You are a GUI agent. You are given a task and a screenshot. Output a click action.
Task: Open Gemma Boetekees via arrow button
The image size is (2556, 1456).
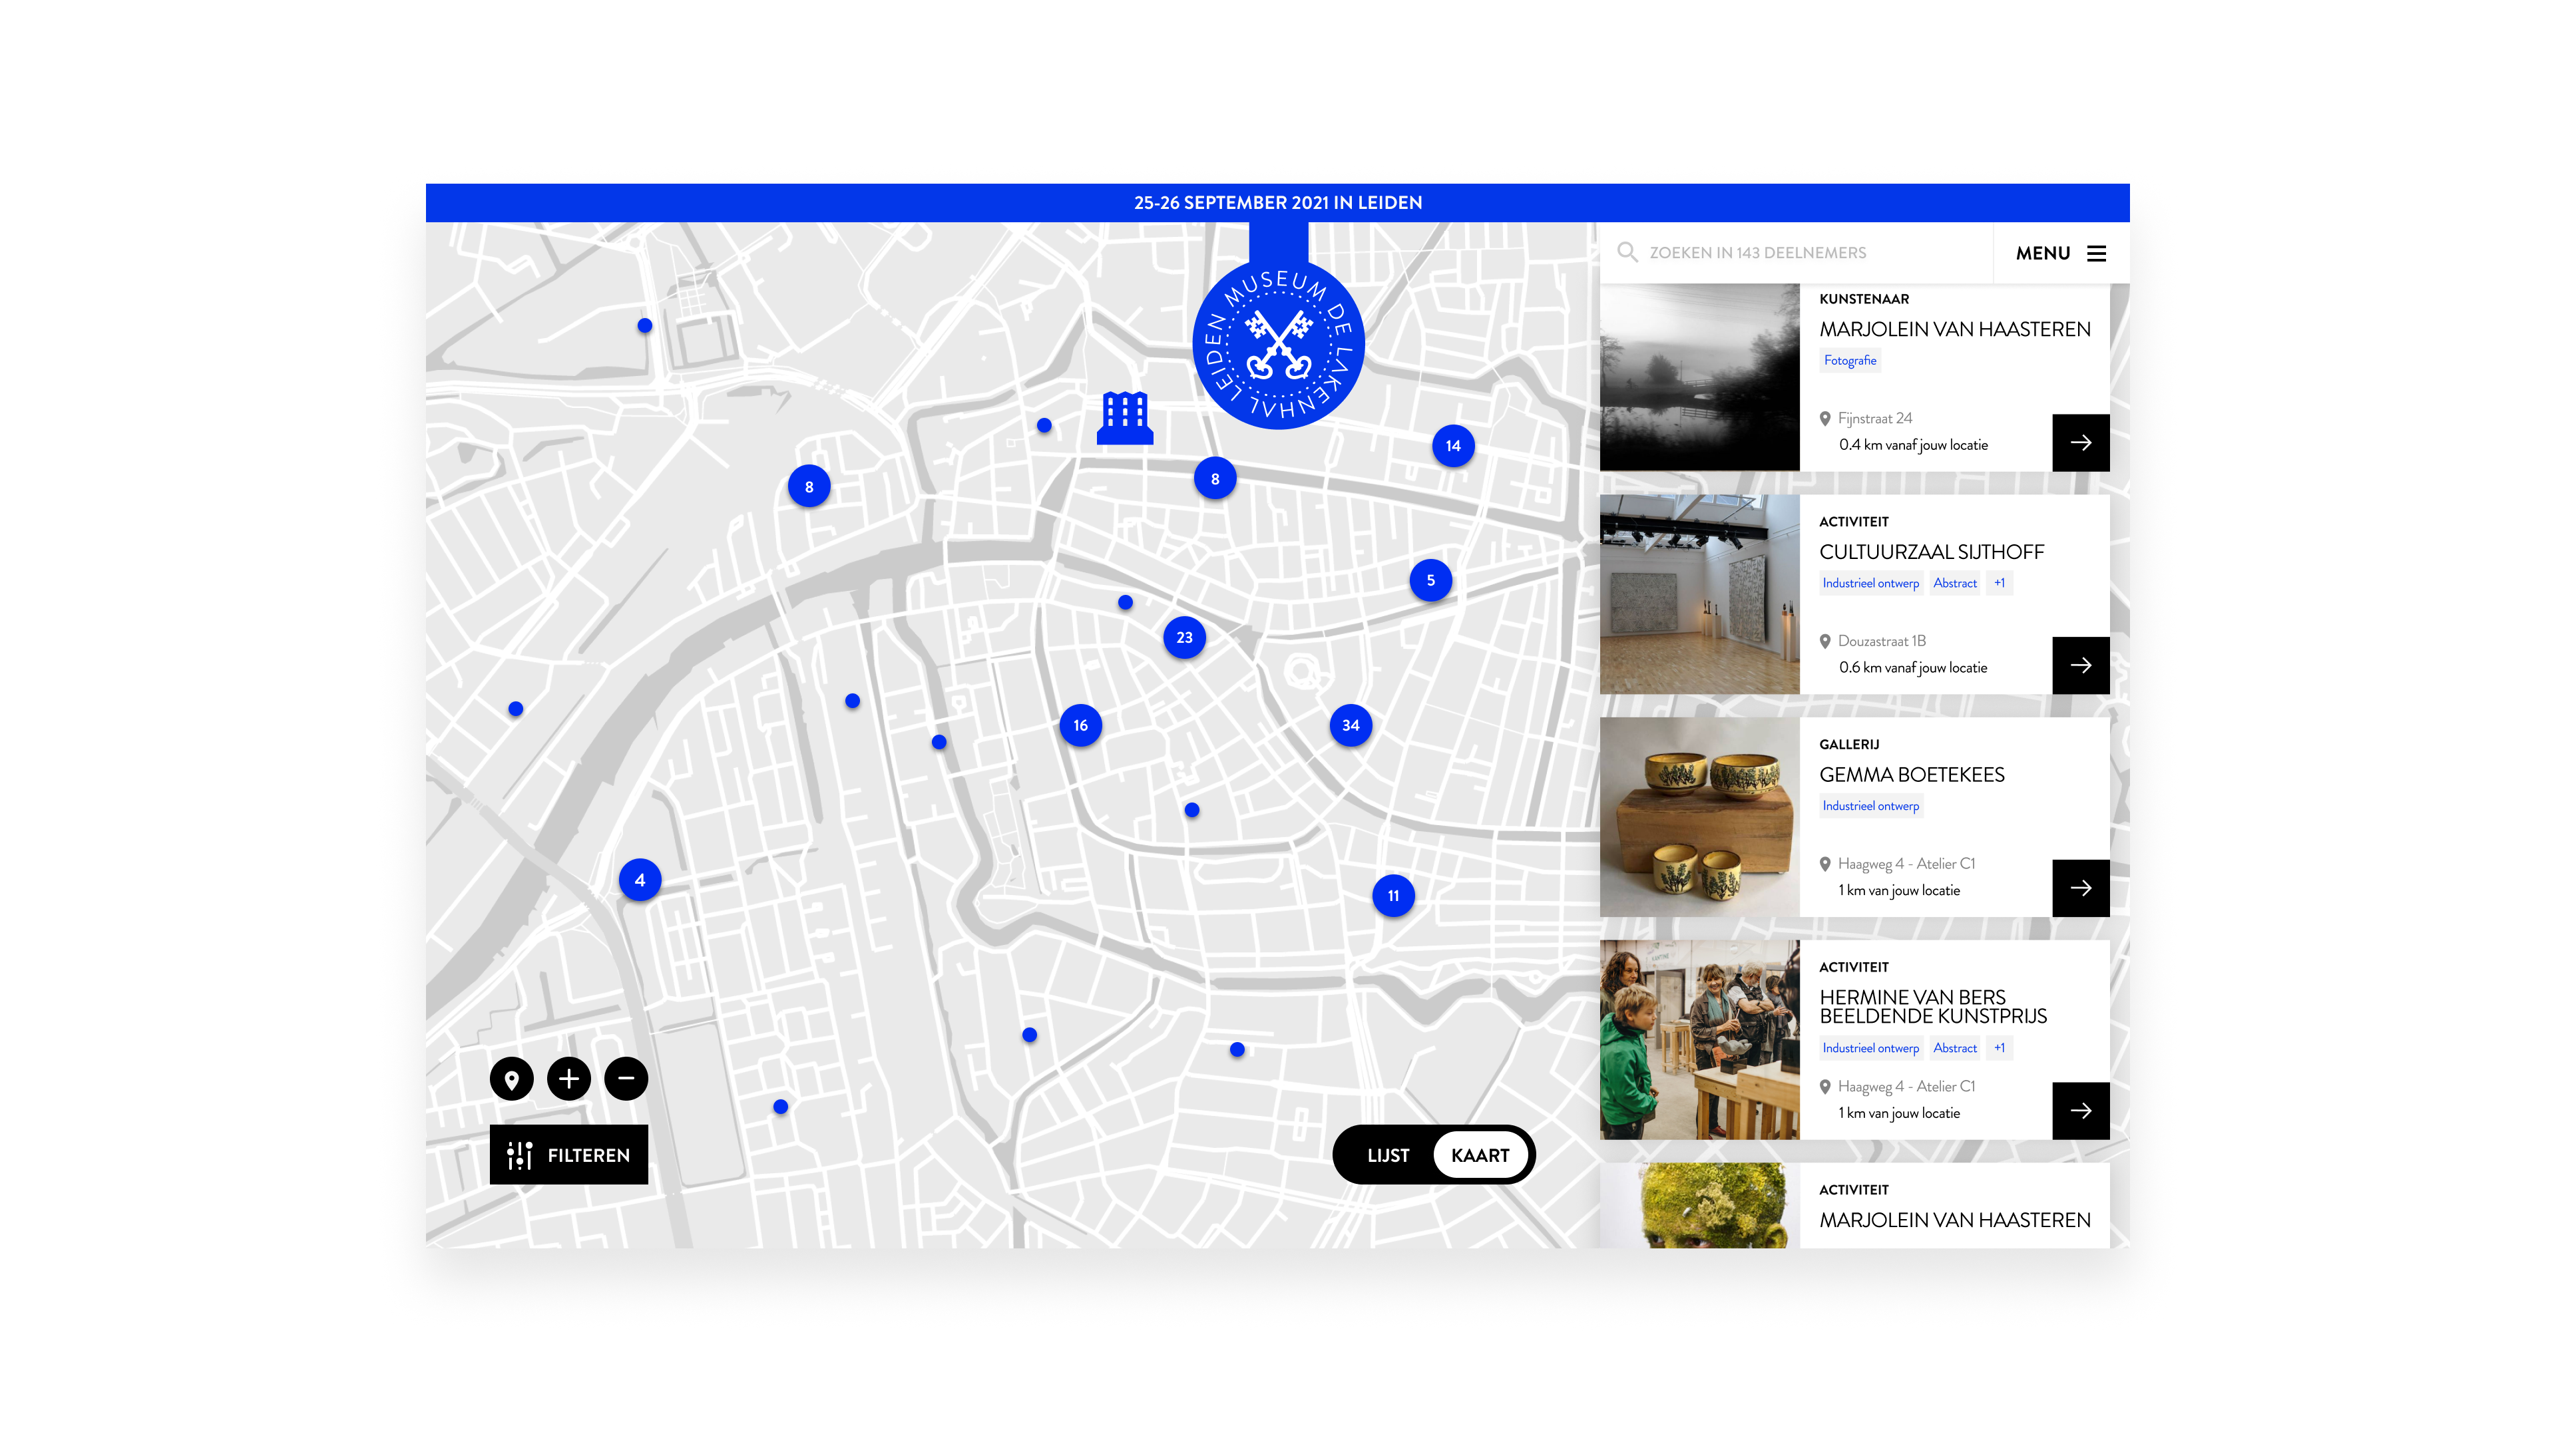(2080, 888)
